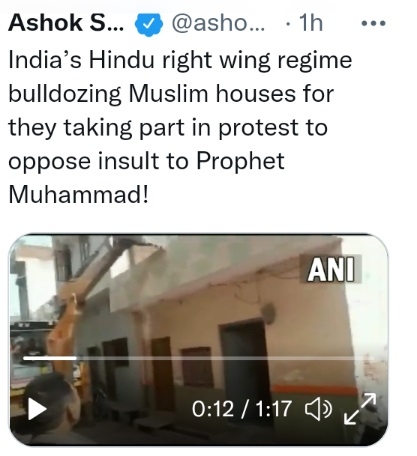Open the three-dot more options menu
Screen dimensions: 417x456
[374, 23]
